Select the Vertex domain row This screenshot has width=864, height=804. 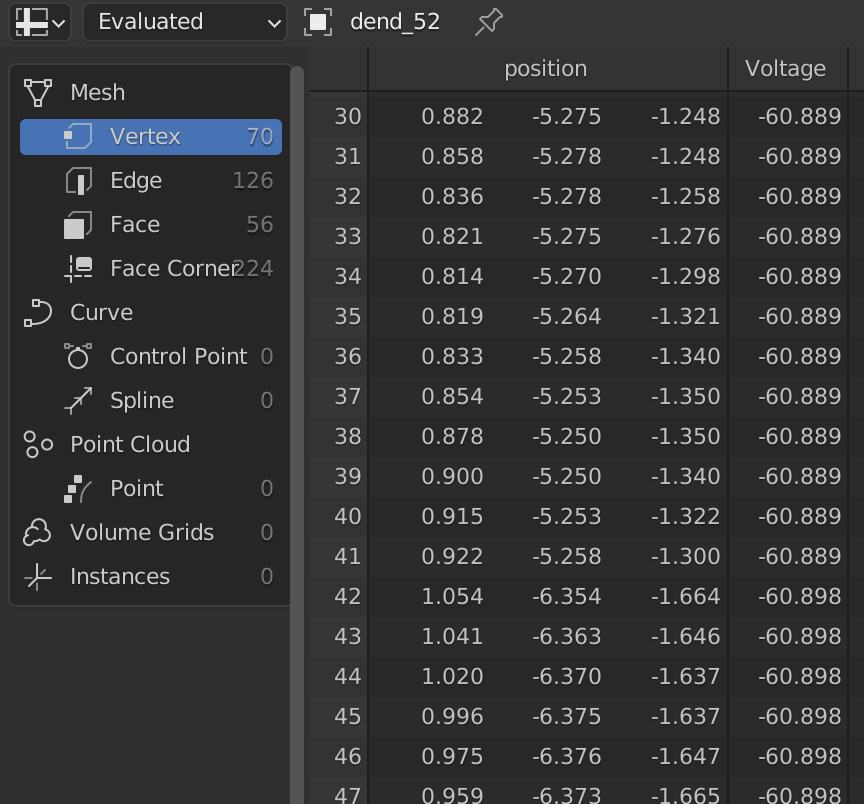(x=151, y=137)
